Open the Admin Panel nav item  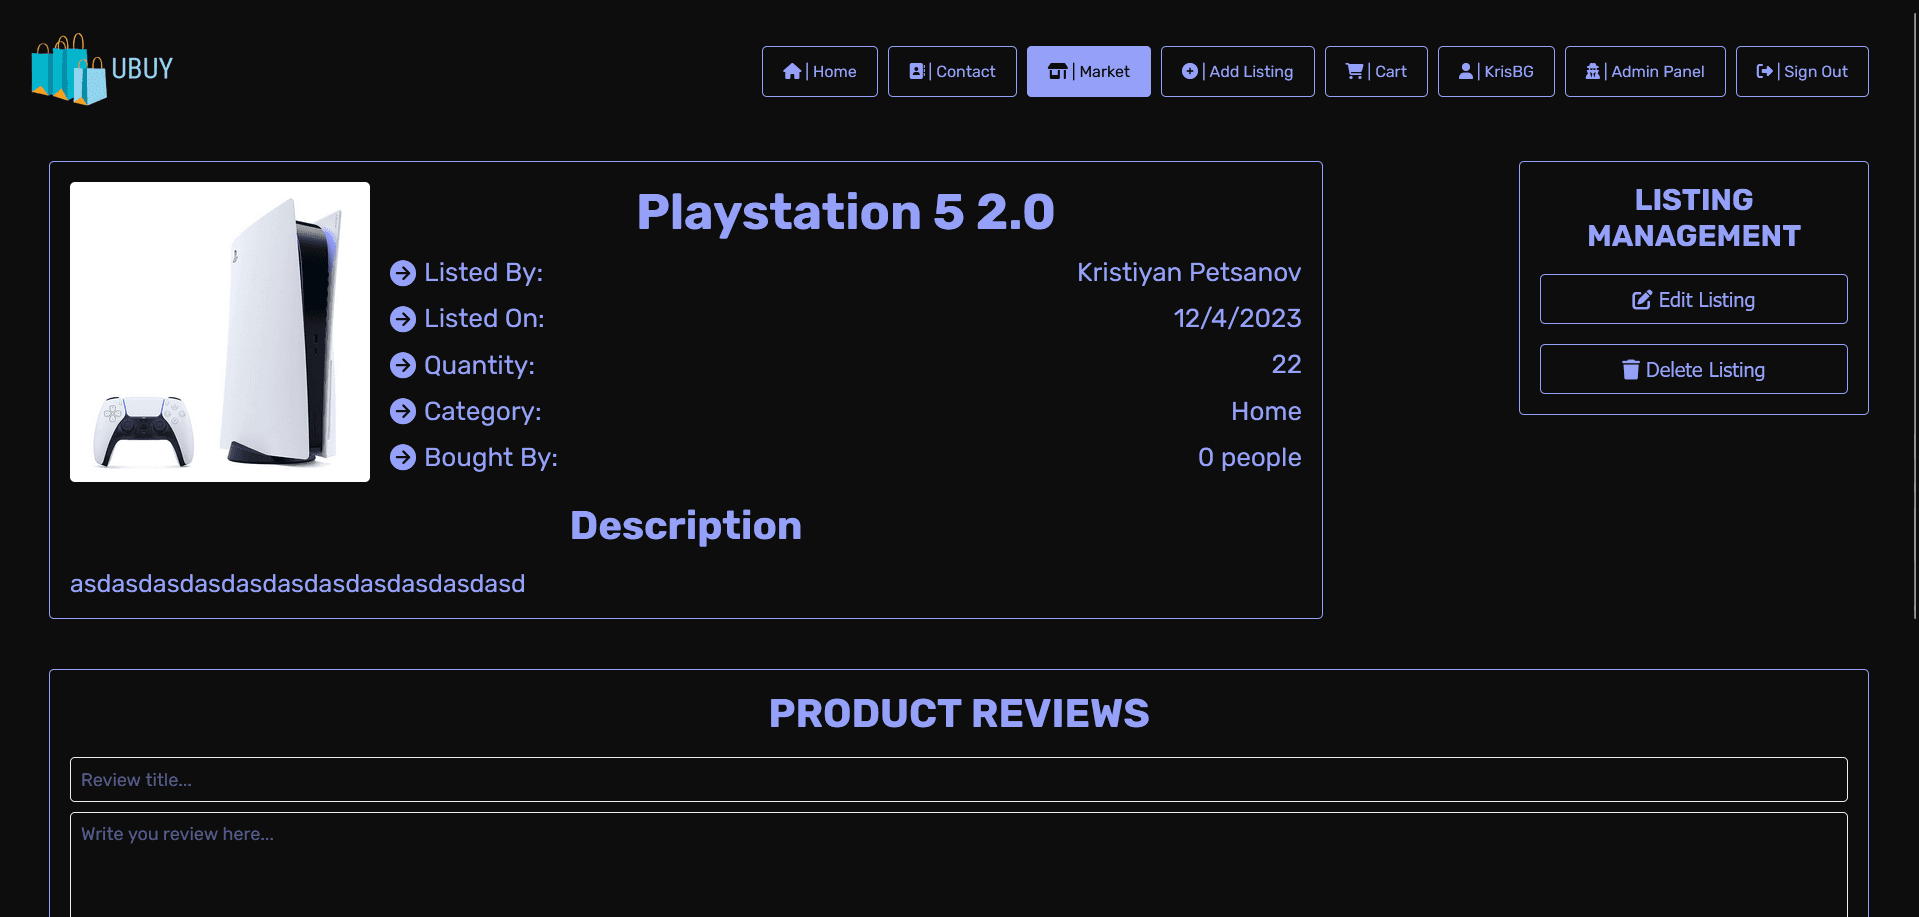tap(1644, 72)
